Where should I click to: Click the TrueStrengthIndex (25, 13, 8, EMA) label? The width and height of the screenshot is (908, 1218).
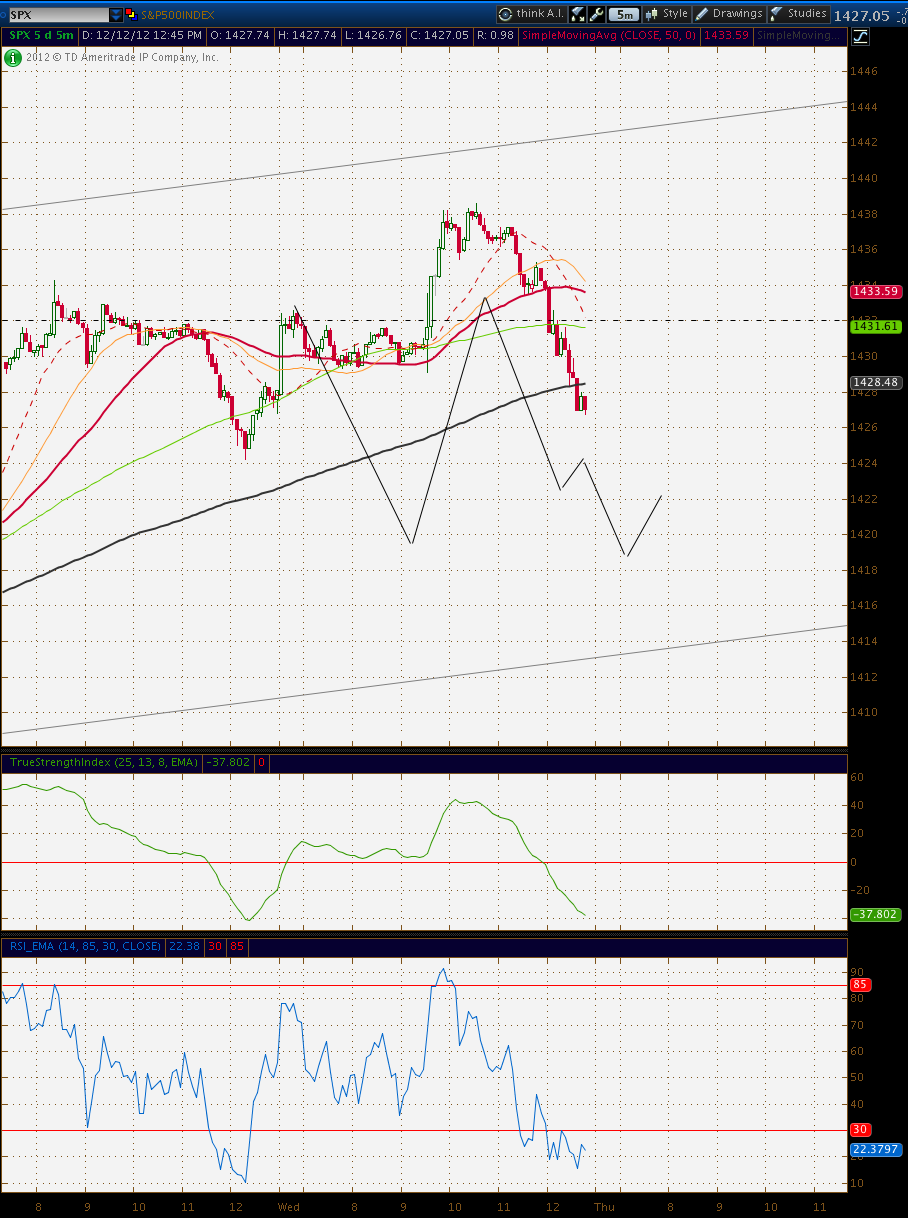104,762
